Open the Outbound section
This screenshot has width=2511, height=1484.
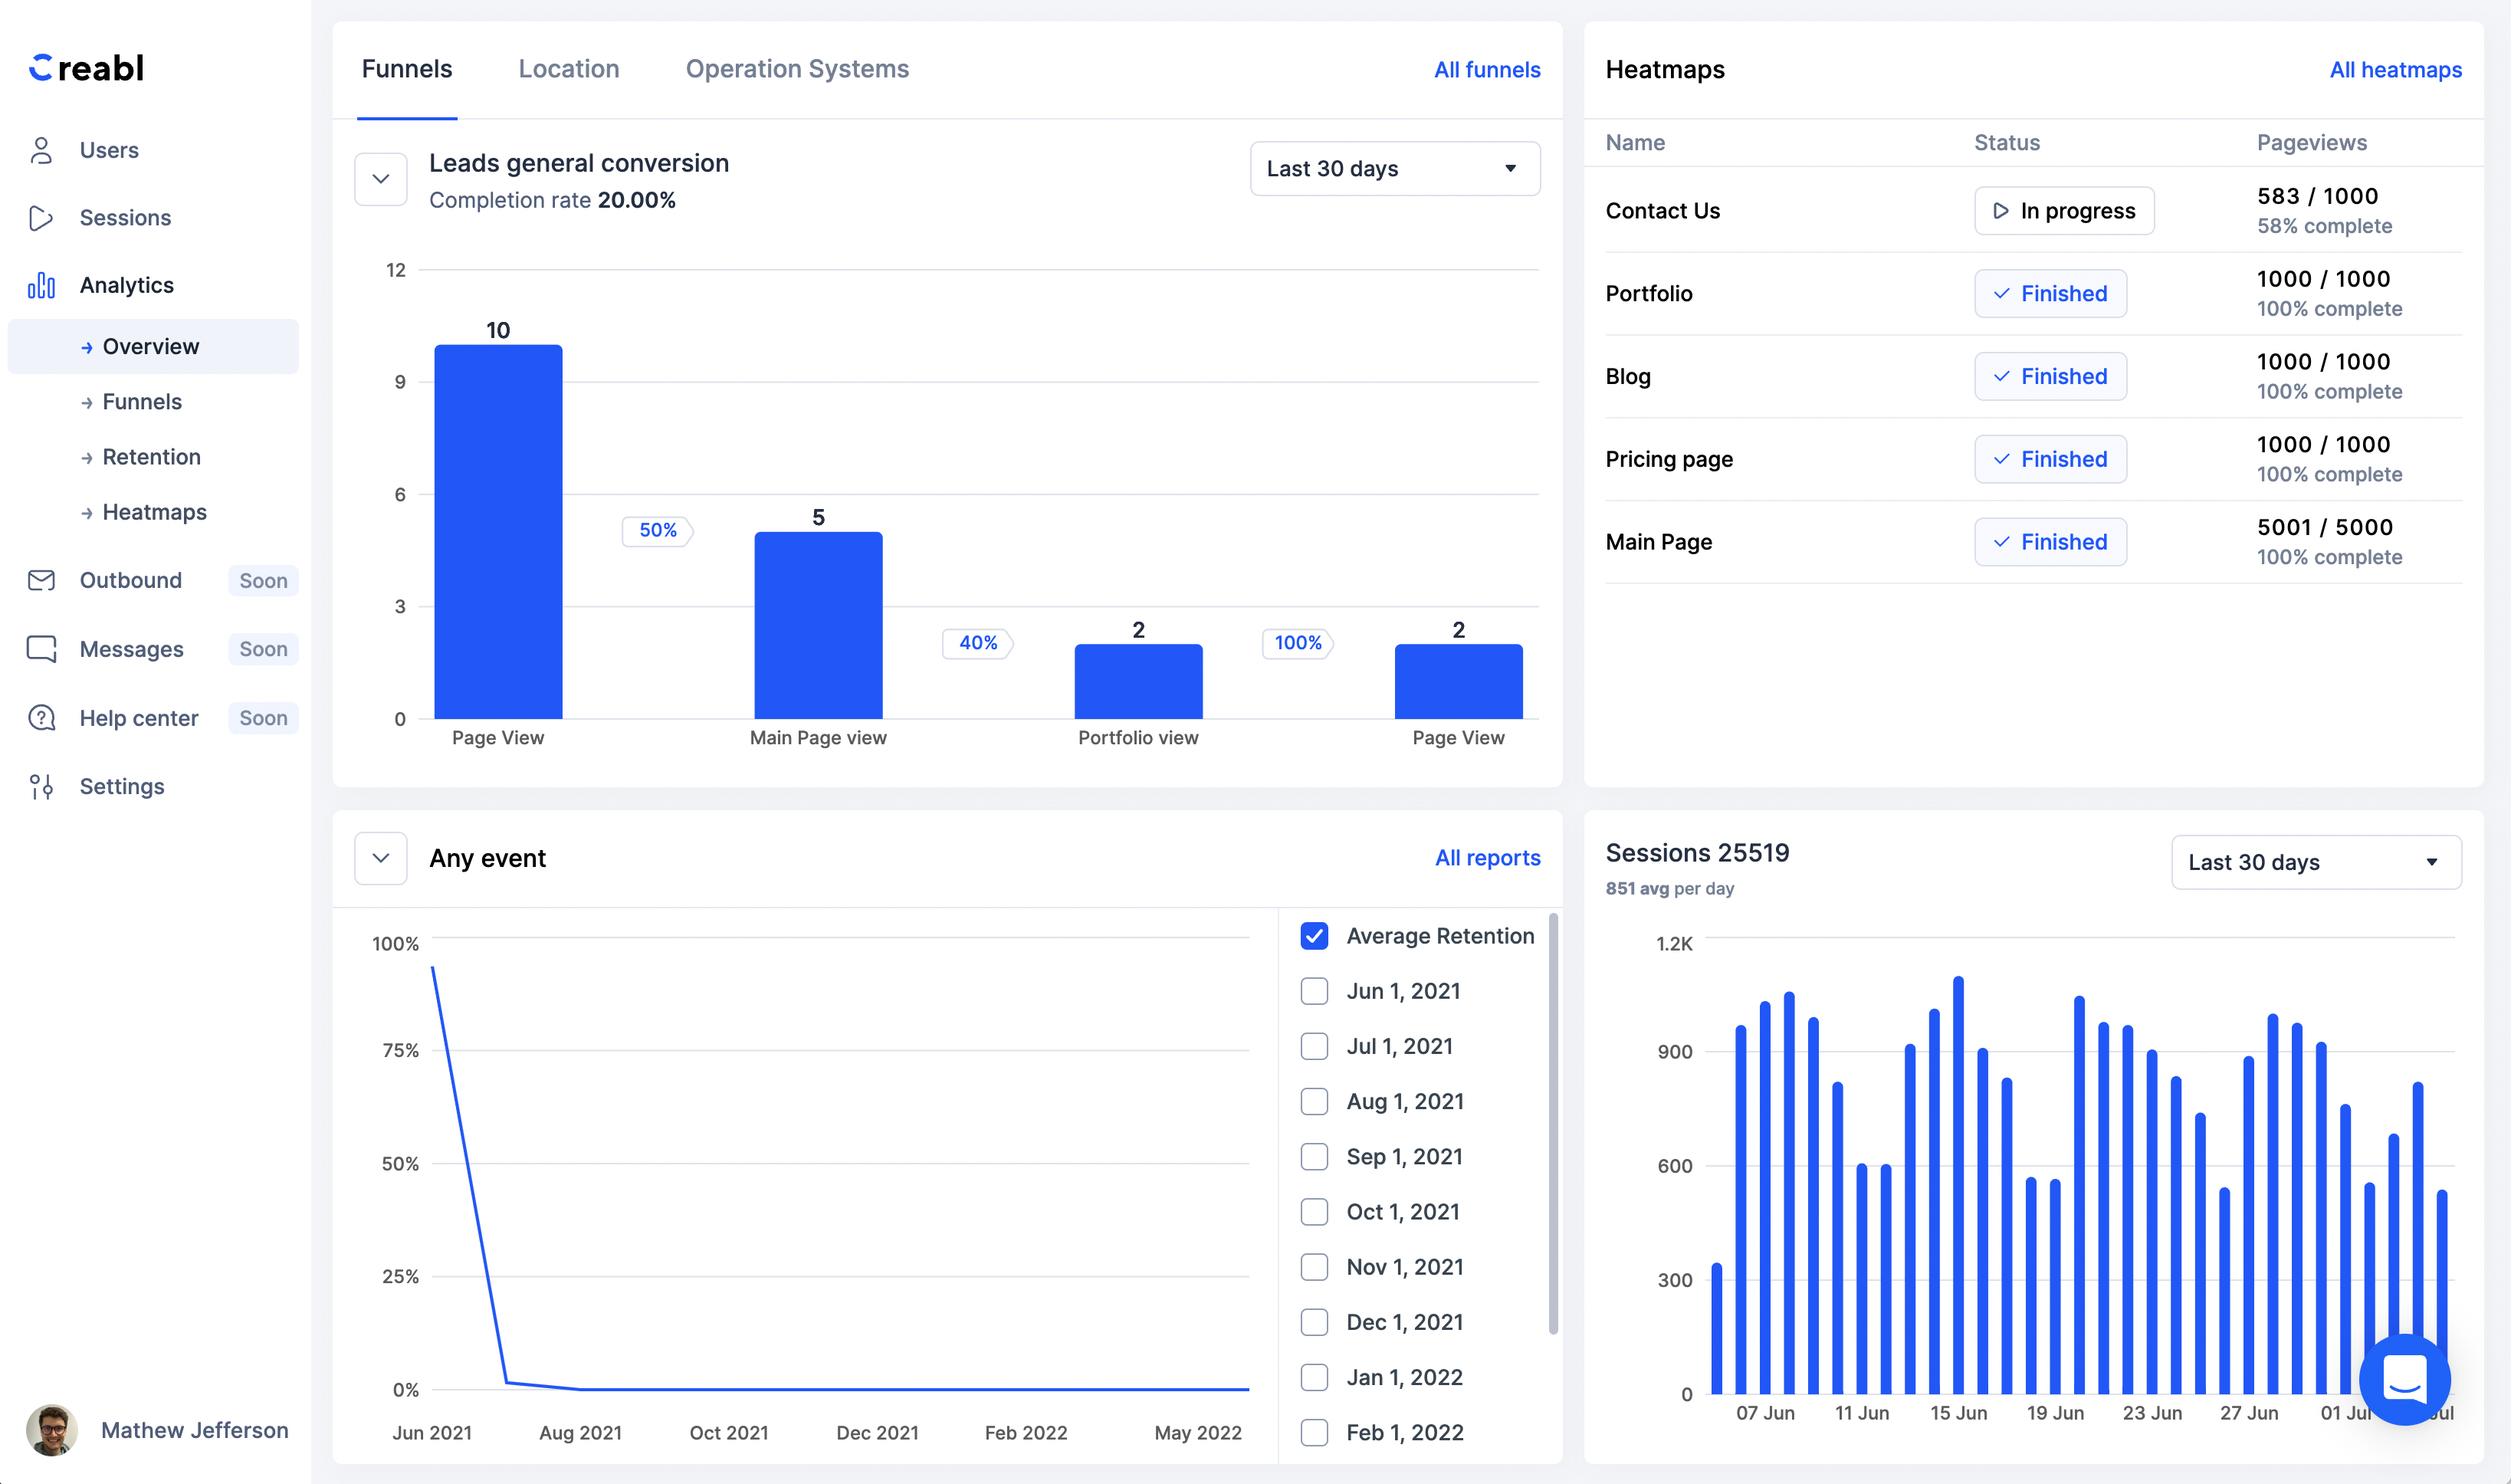pos(130,580)
